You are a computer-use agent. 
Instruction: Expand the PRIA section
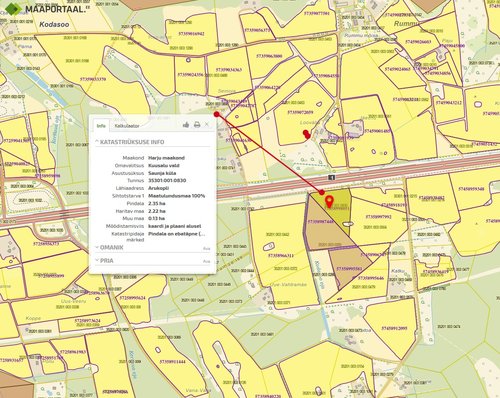coord(107,261)
